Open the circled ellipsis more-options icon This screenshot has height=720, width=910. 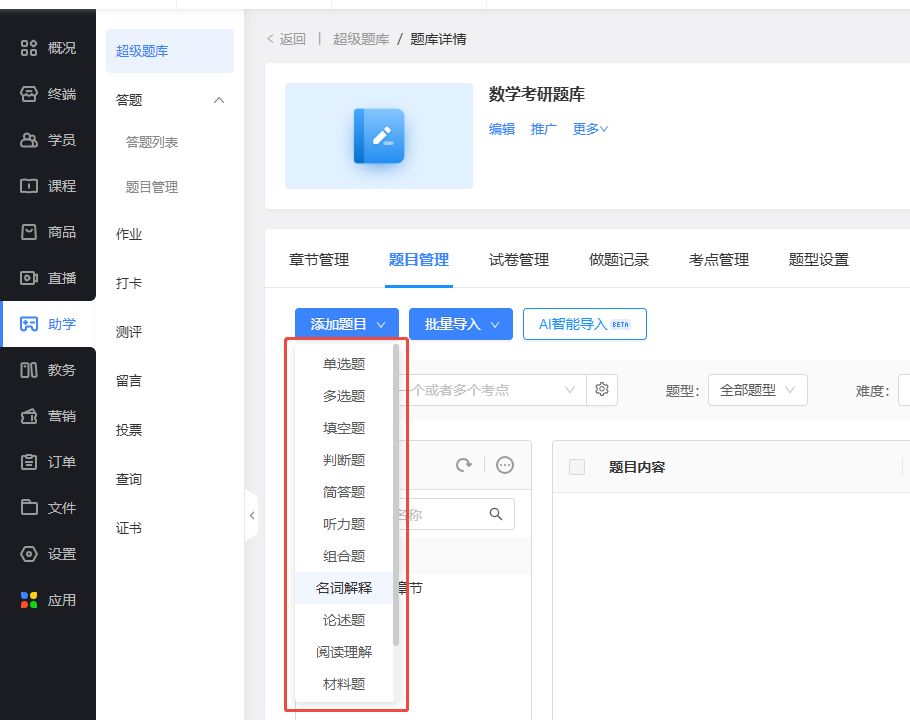tap(505, 465)
